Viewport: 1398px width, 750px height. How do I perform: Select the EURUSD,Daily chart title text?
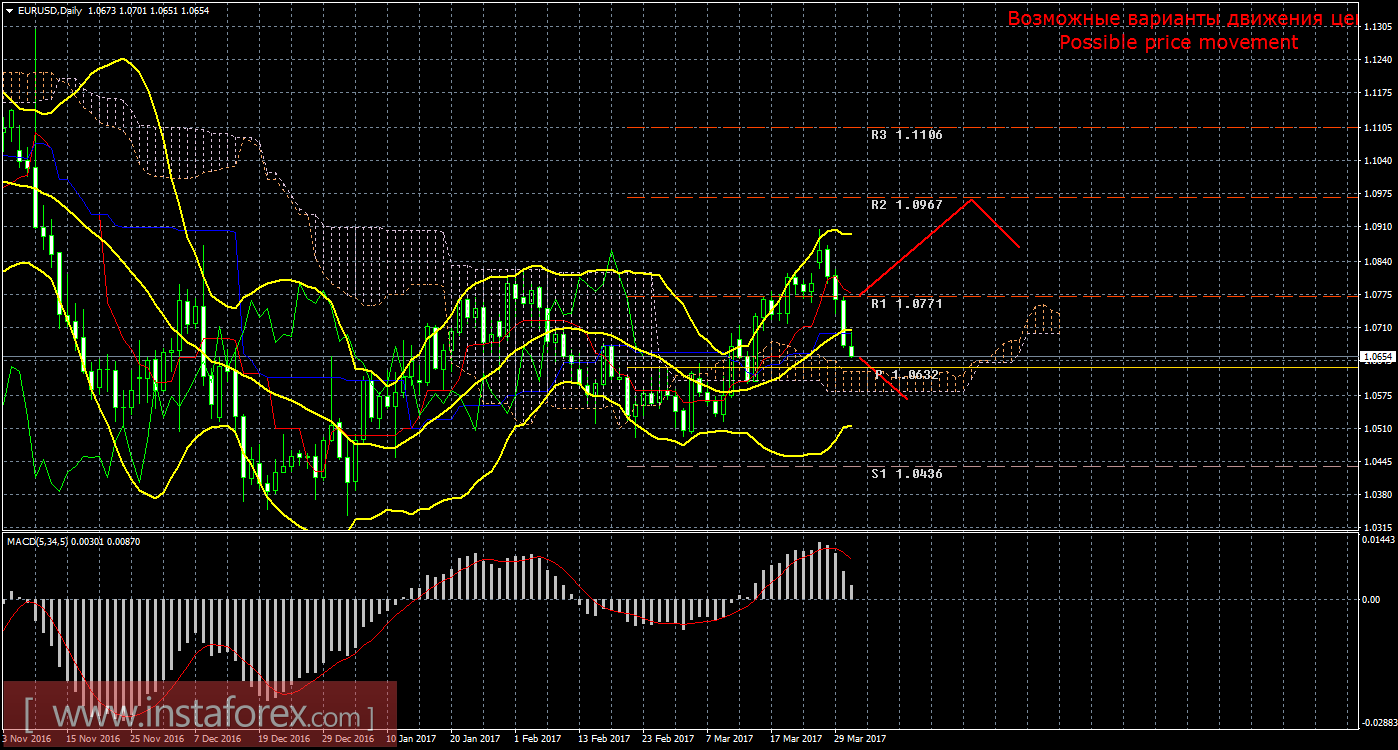[49, 10]
